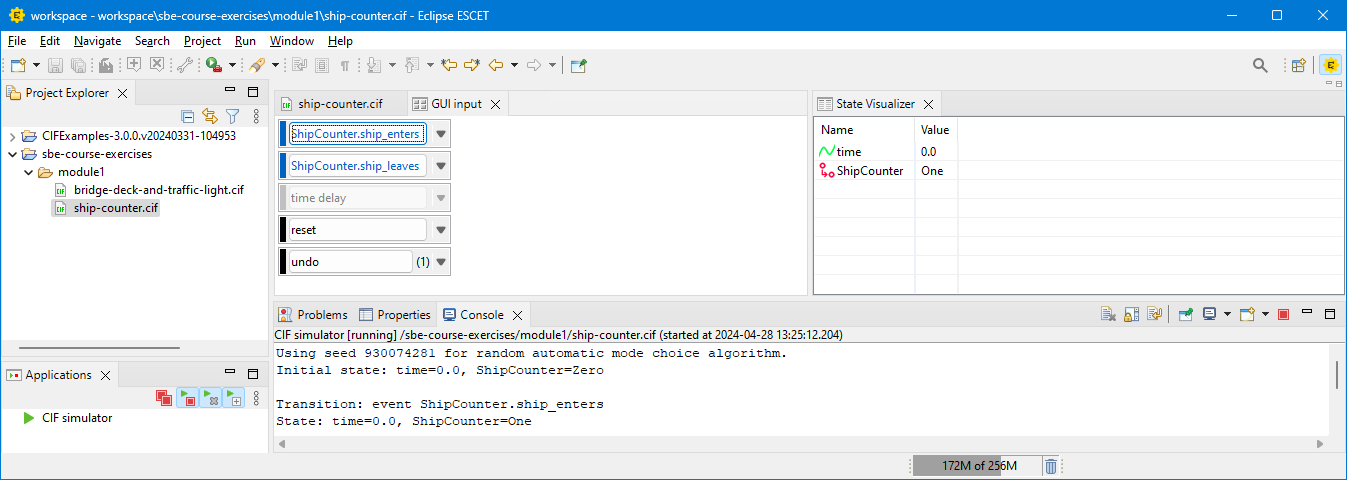This screenshot has width=1347, height=480.
Task: Run garbage collector trash icon
Action: pos(1051,466)
